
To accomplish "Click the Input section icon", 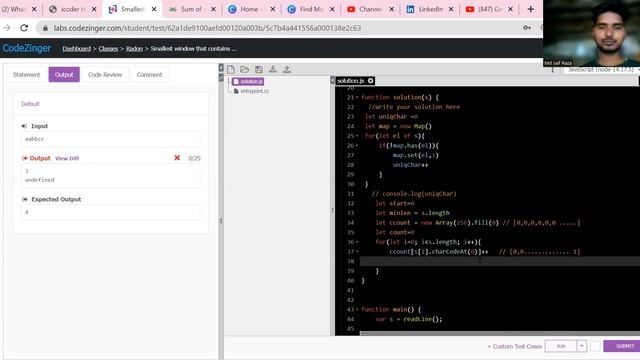I will [x=24, y=126].
